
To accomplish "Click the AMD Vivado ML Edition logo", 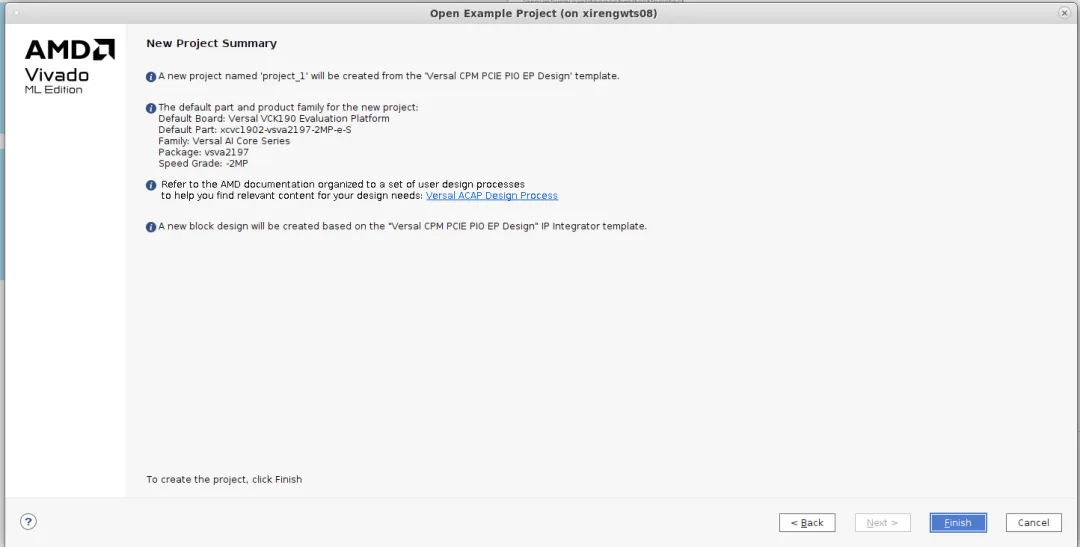I will click(x=69, y=66).
